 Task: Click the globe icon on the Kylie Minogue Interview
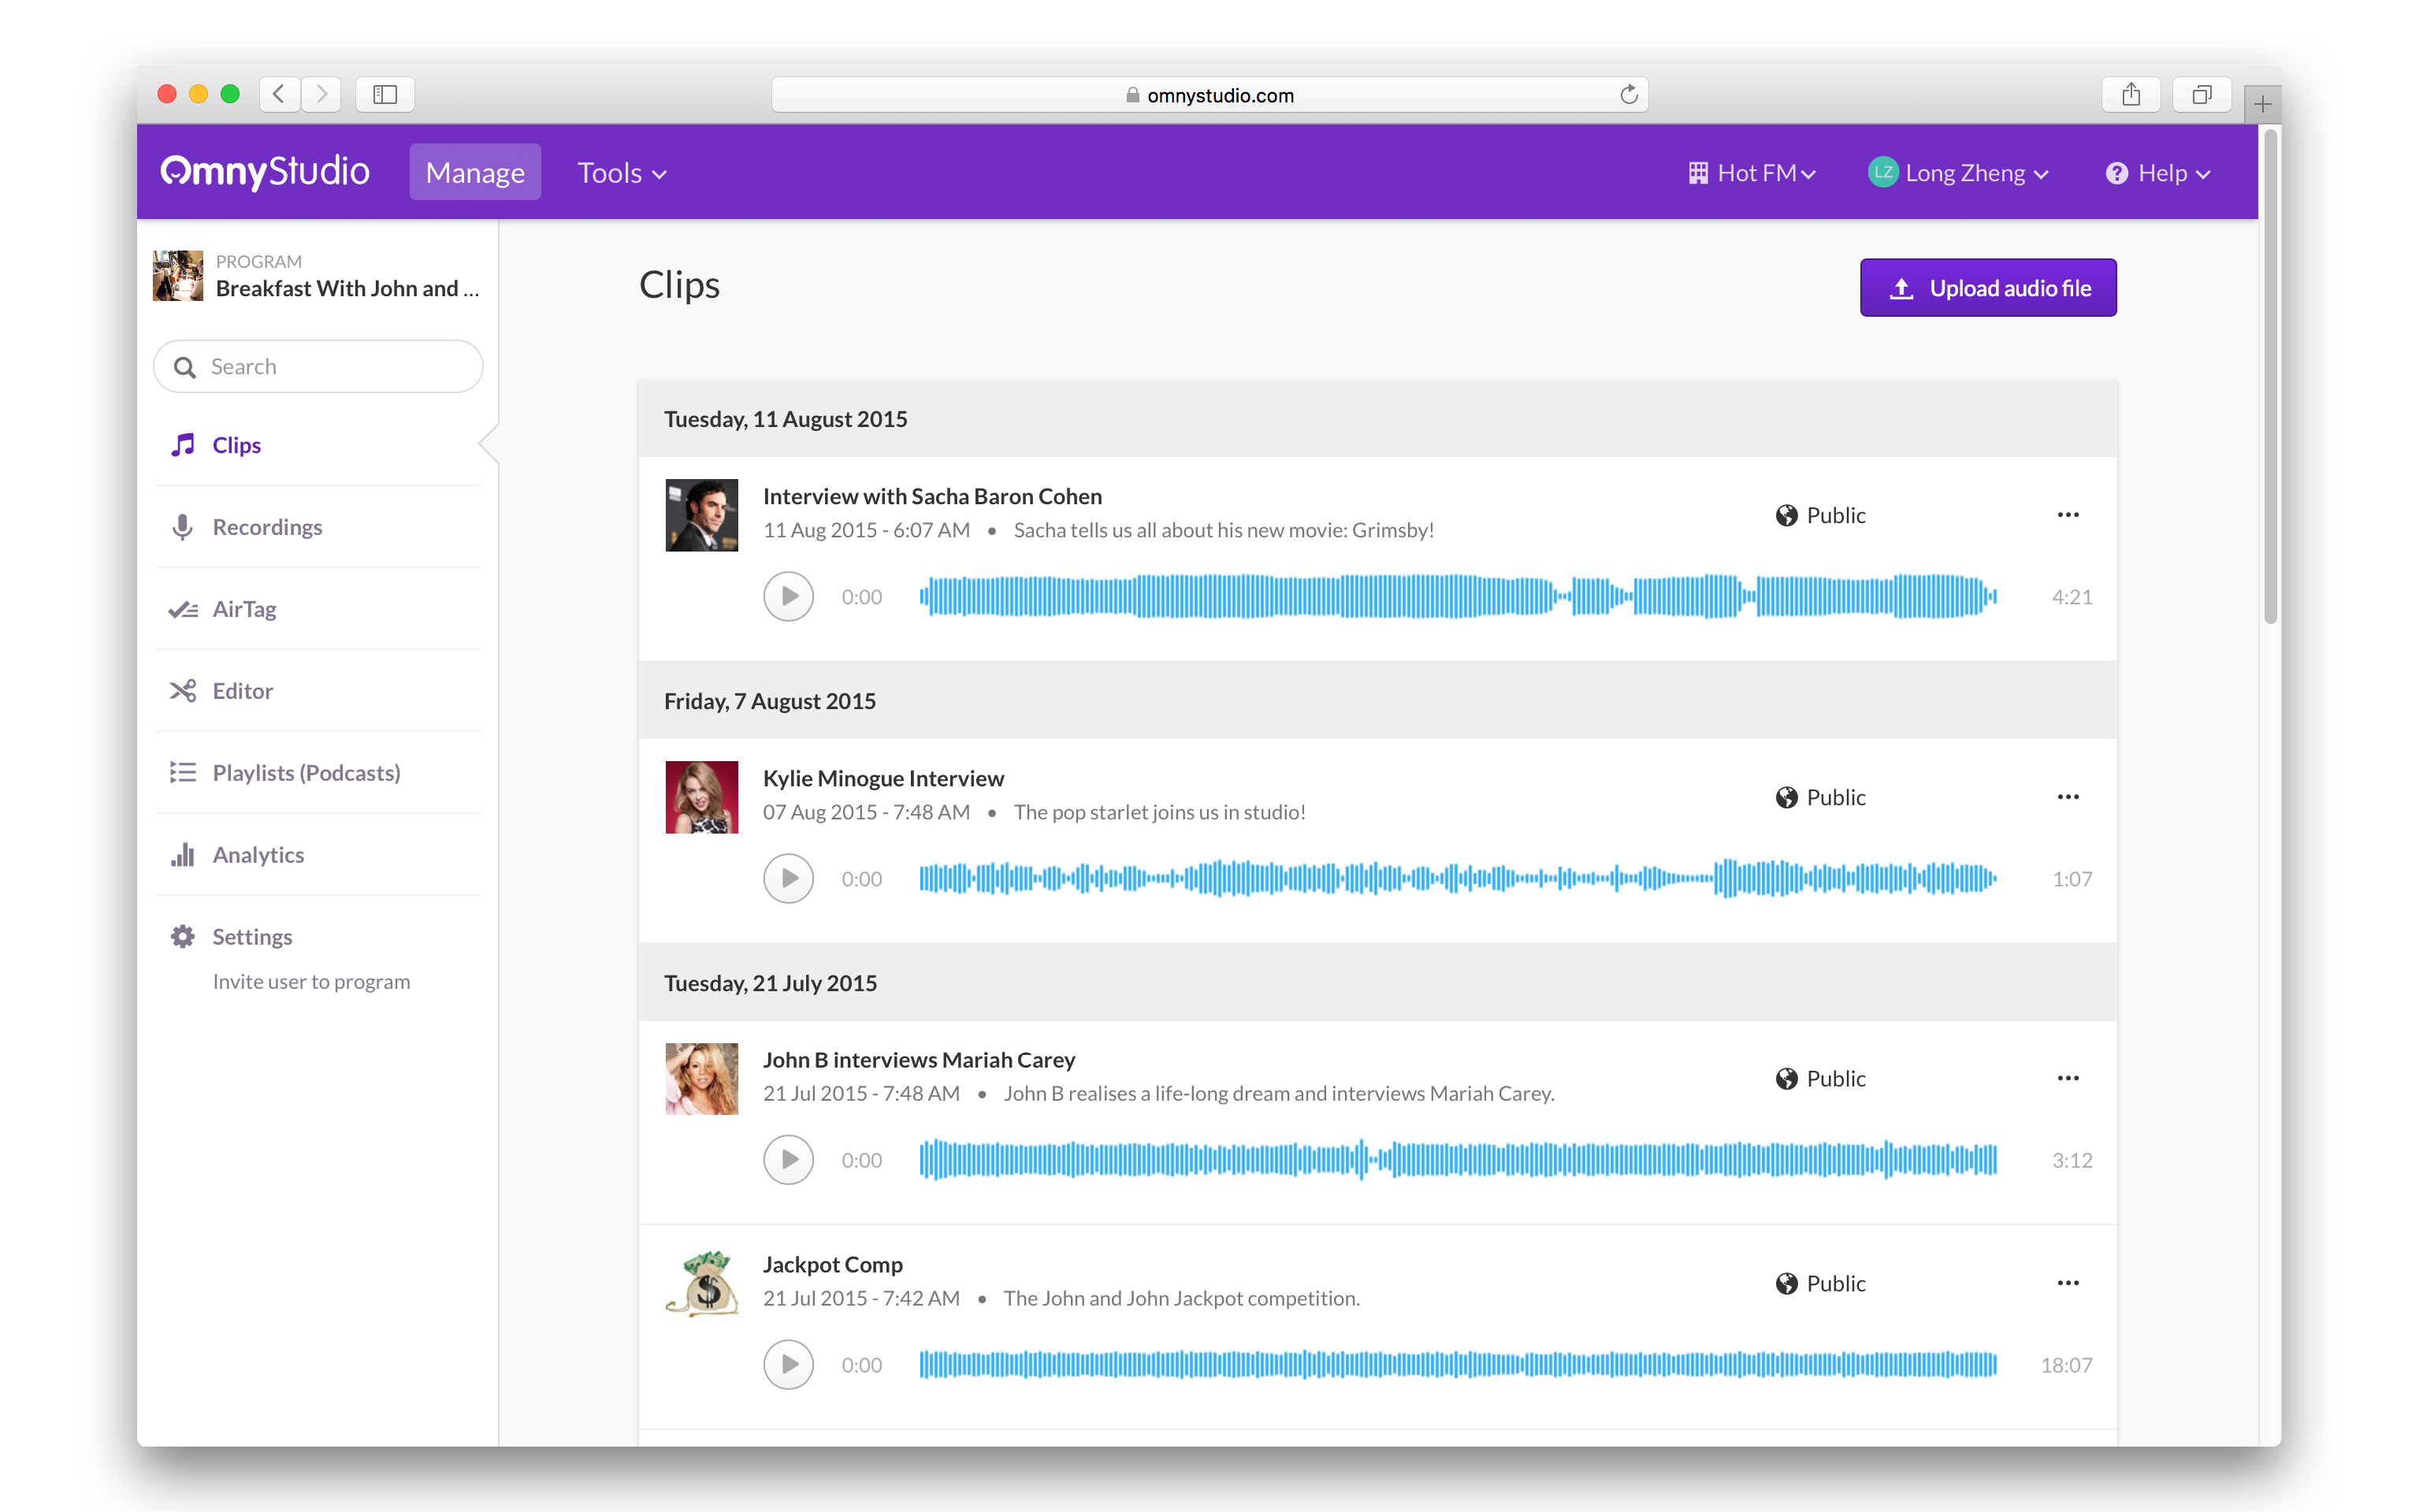1786,797
